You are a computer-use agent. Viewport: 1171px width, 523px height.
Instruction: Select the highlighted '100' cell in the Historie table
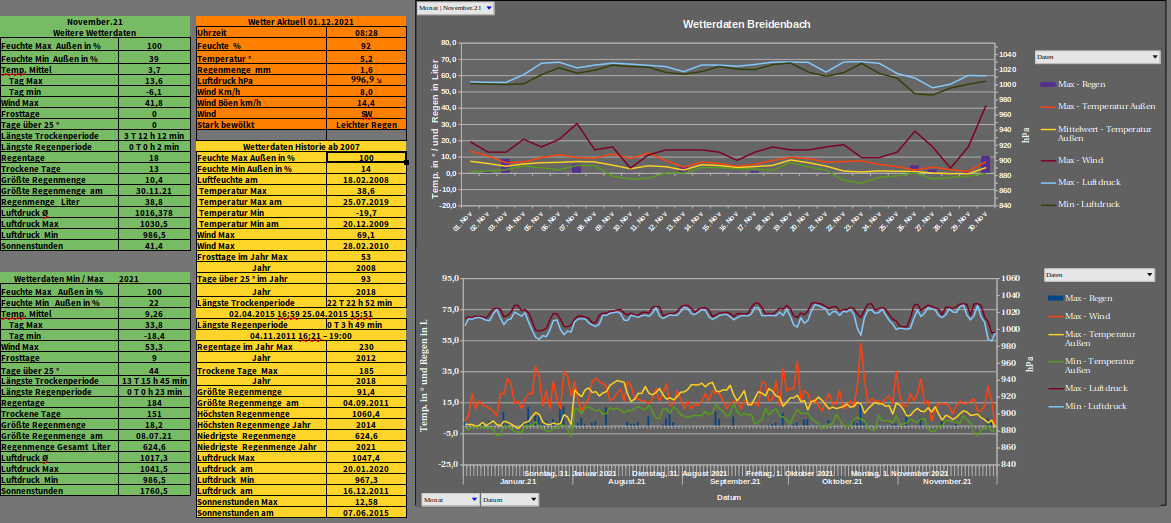click(x=367, y=158)
